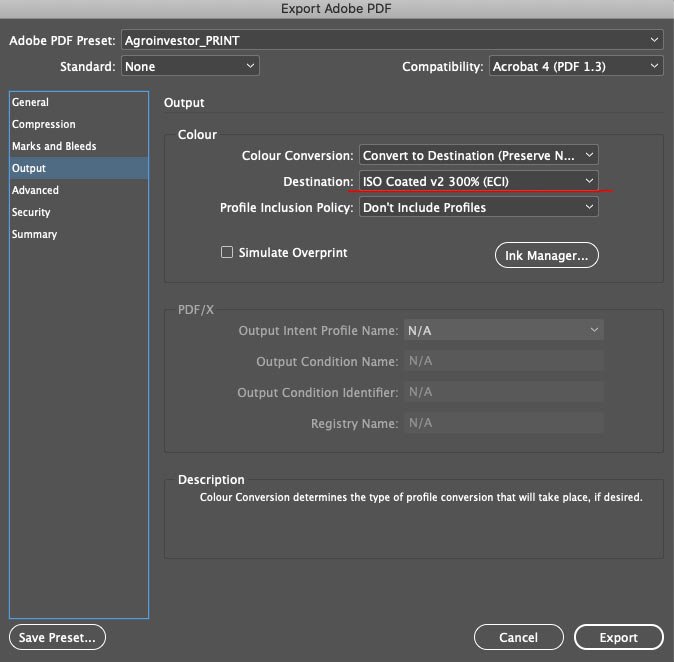Open the Profile Inclusion Policy dropdown

pos(478,207)
